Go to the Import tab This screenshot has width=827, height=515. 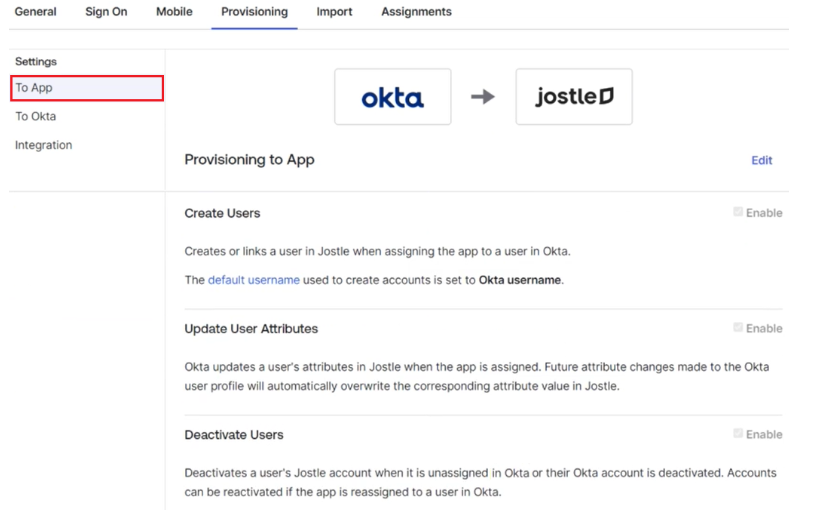pyautogui.click(x=334, y=12)
